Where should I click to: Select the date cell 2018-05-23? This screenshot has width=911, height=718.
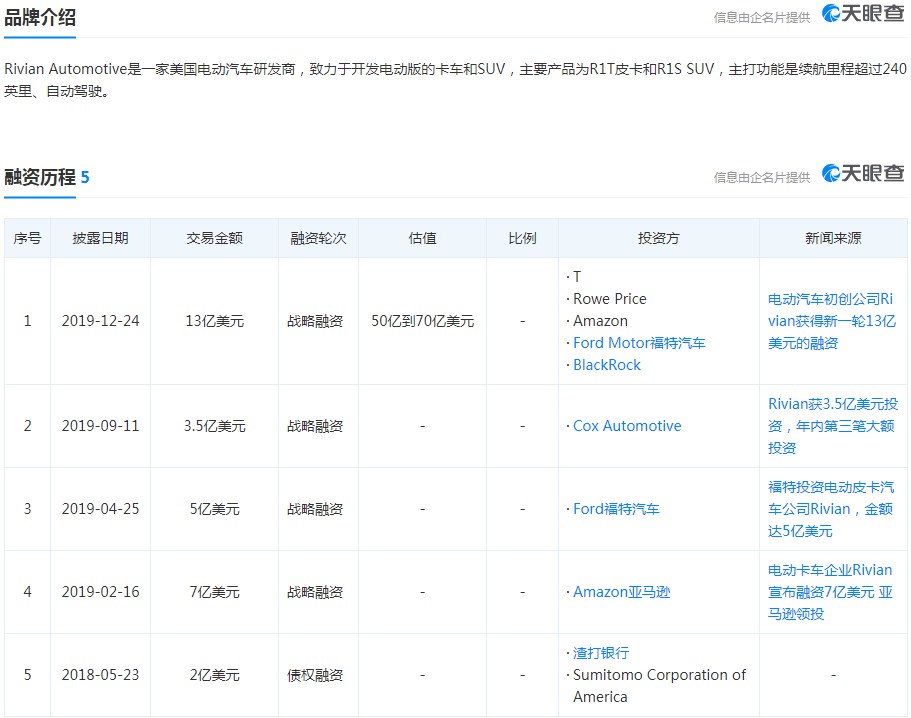pyautogui.click(x=101, y=675)
